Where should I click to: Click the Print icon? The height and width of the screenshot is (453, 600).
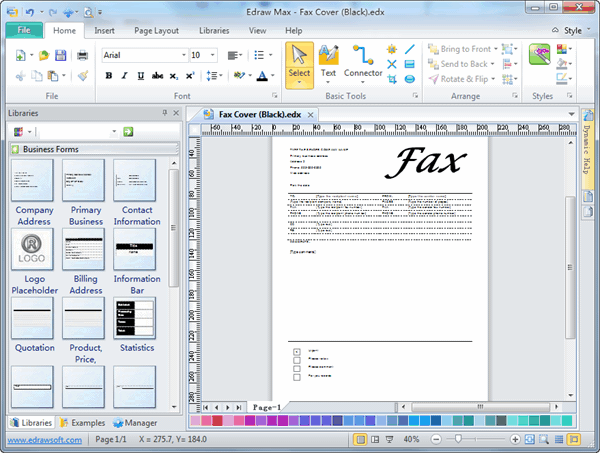coord(82,55)
